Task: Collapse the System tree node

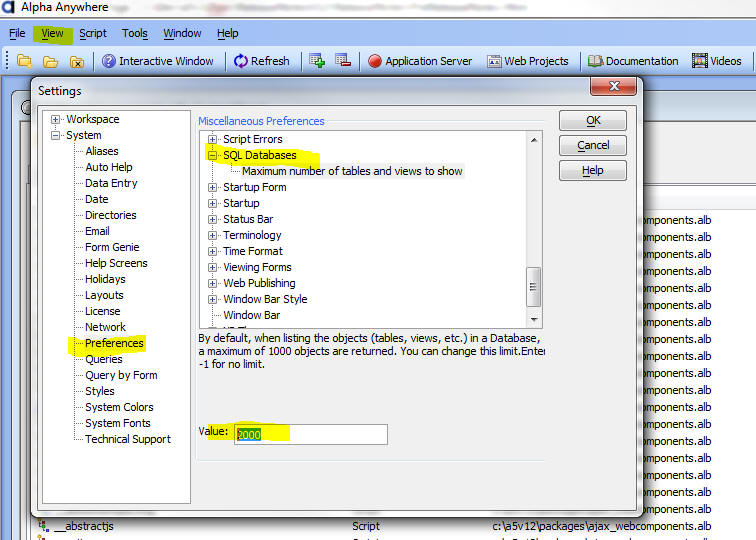Action: pyautogui.click(x=55, y=135)
